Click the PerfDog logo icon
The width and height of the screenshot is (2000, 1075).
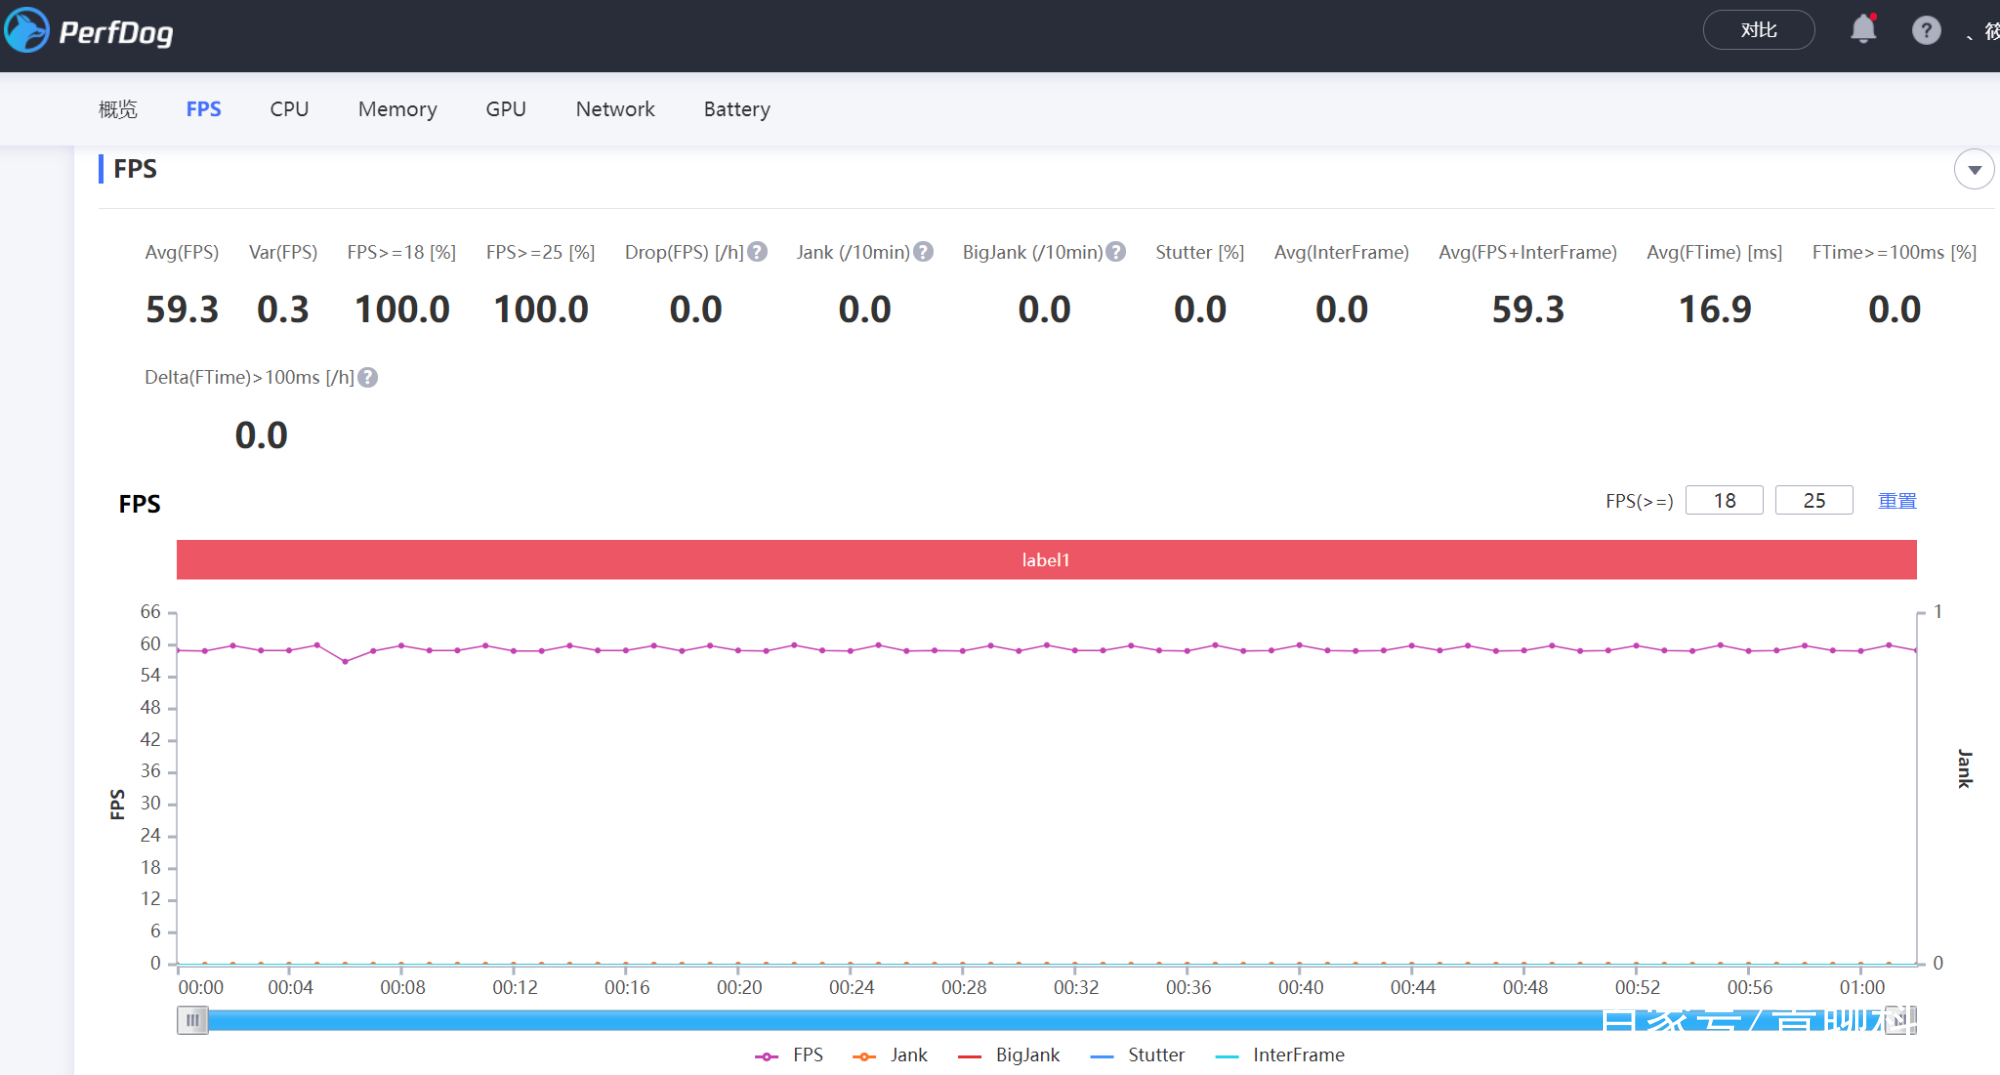click(x=26, y=30)
